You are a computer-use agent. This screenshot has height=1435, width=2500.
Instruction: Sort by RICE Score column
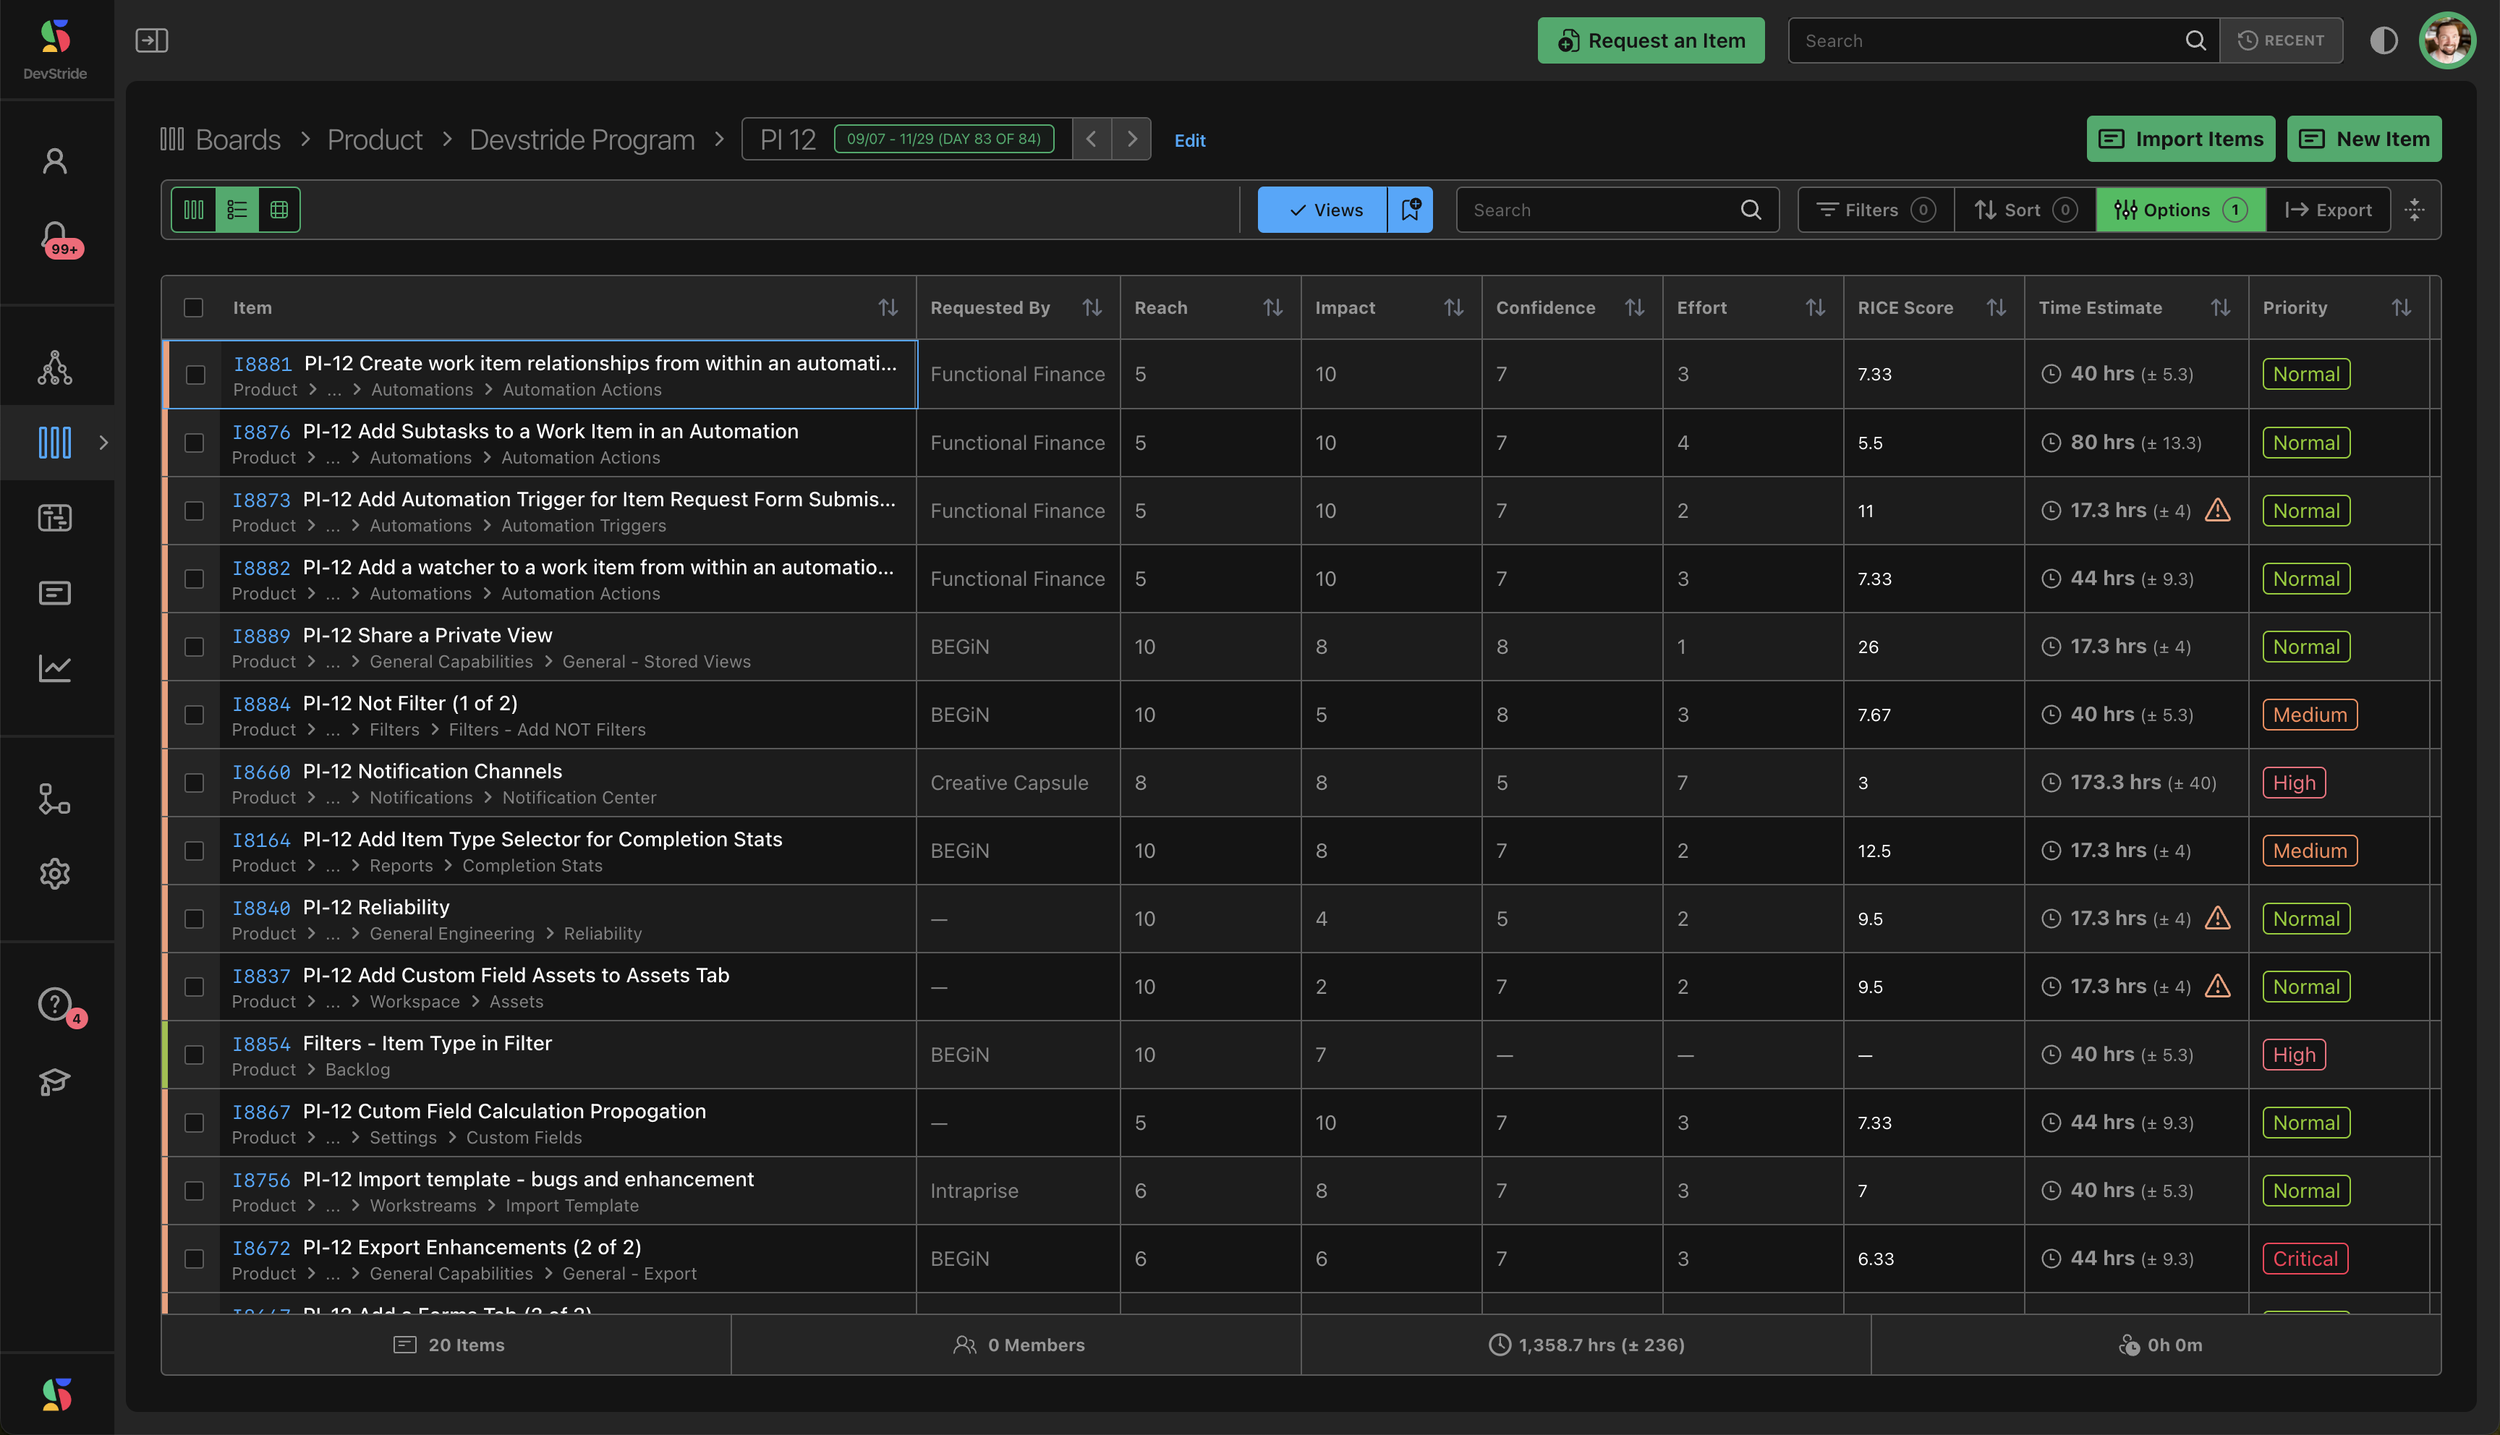pos(1996,308)
